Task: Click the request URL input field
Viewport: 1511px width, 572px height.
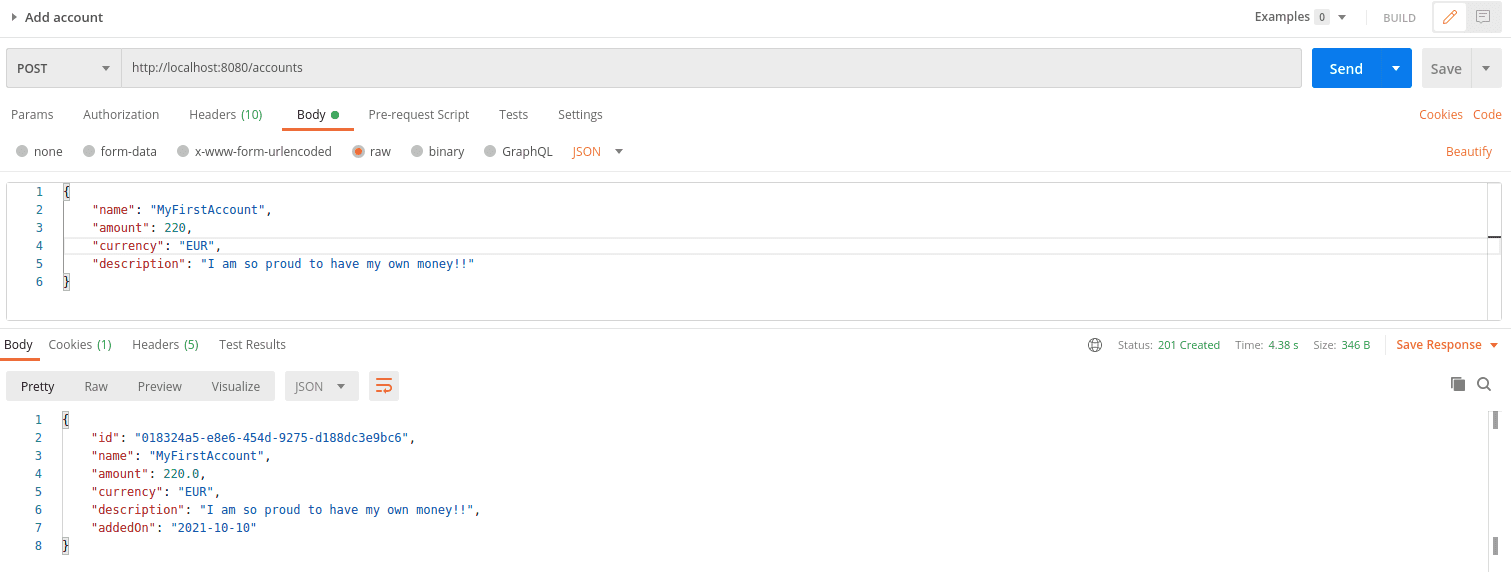Action: 710,68
